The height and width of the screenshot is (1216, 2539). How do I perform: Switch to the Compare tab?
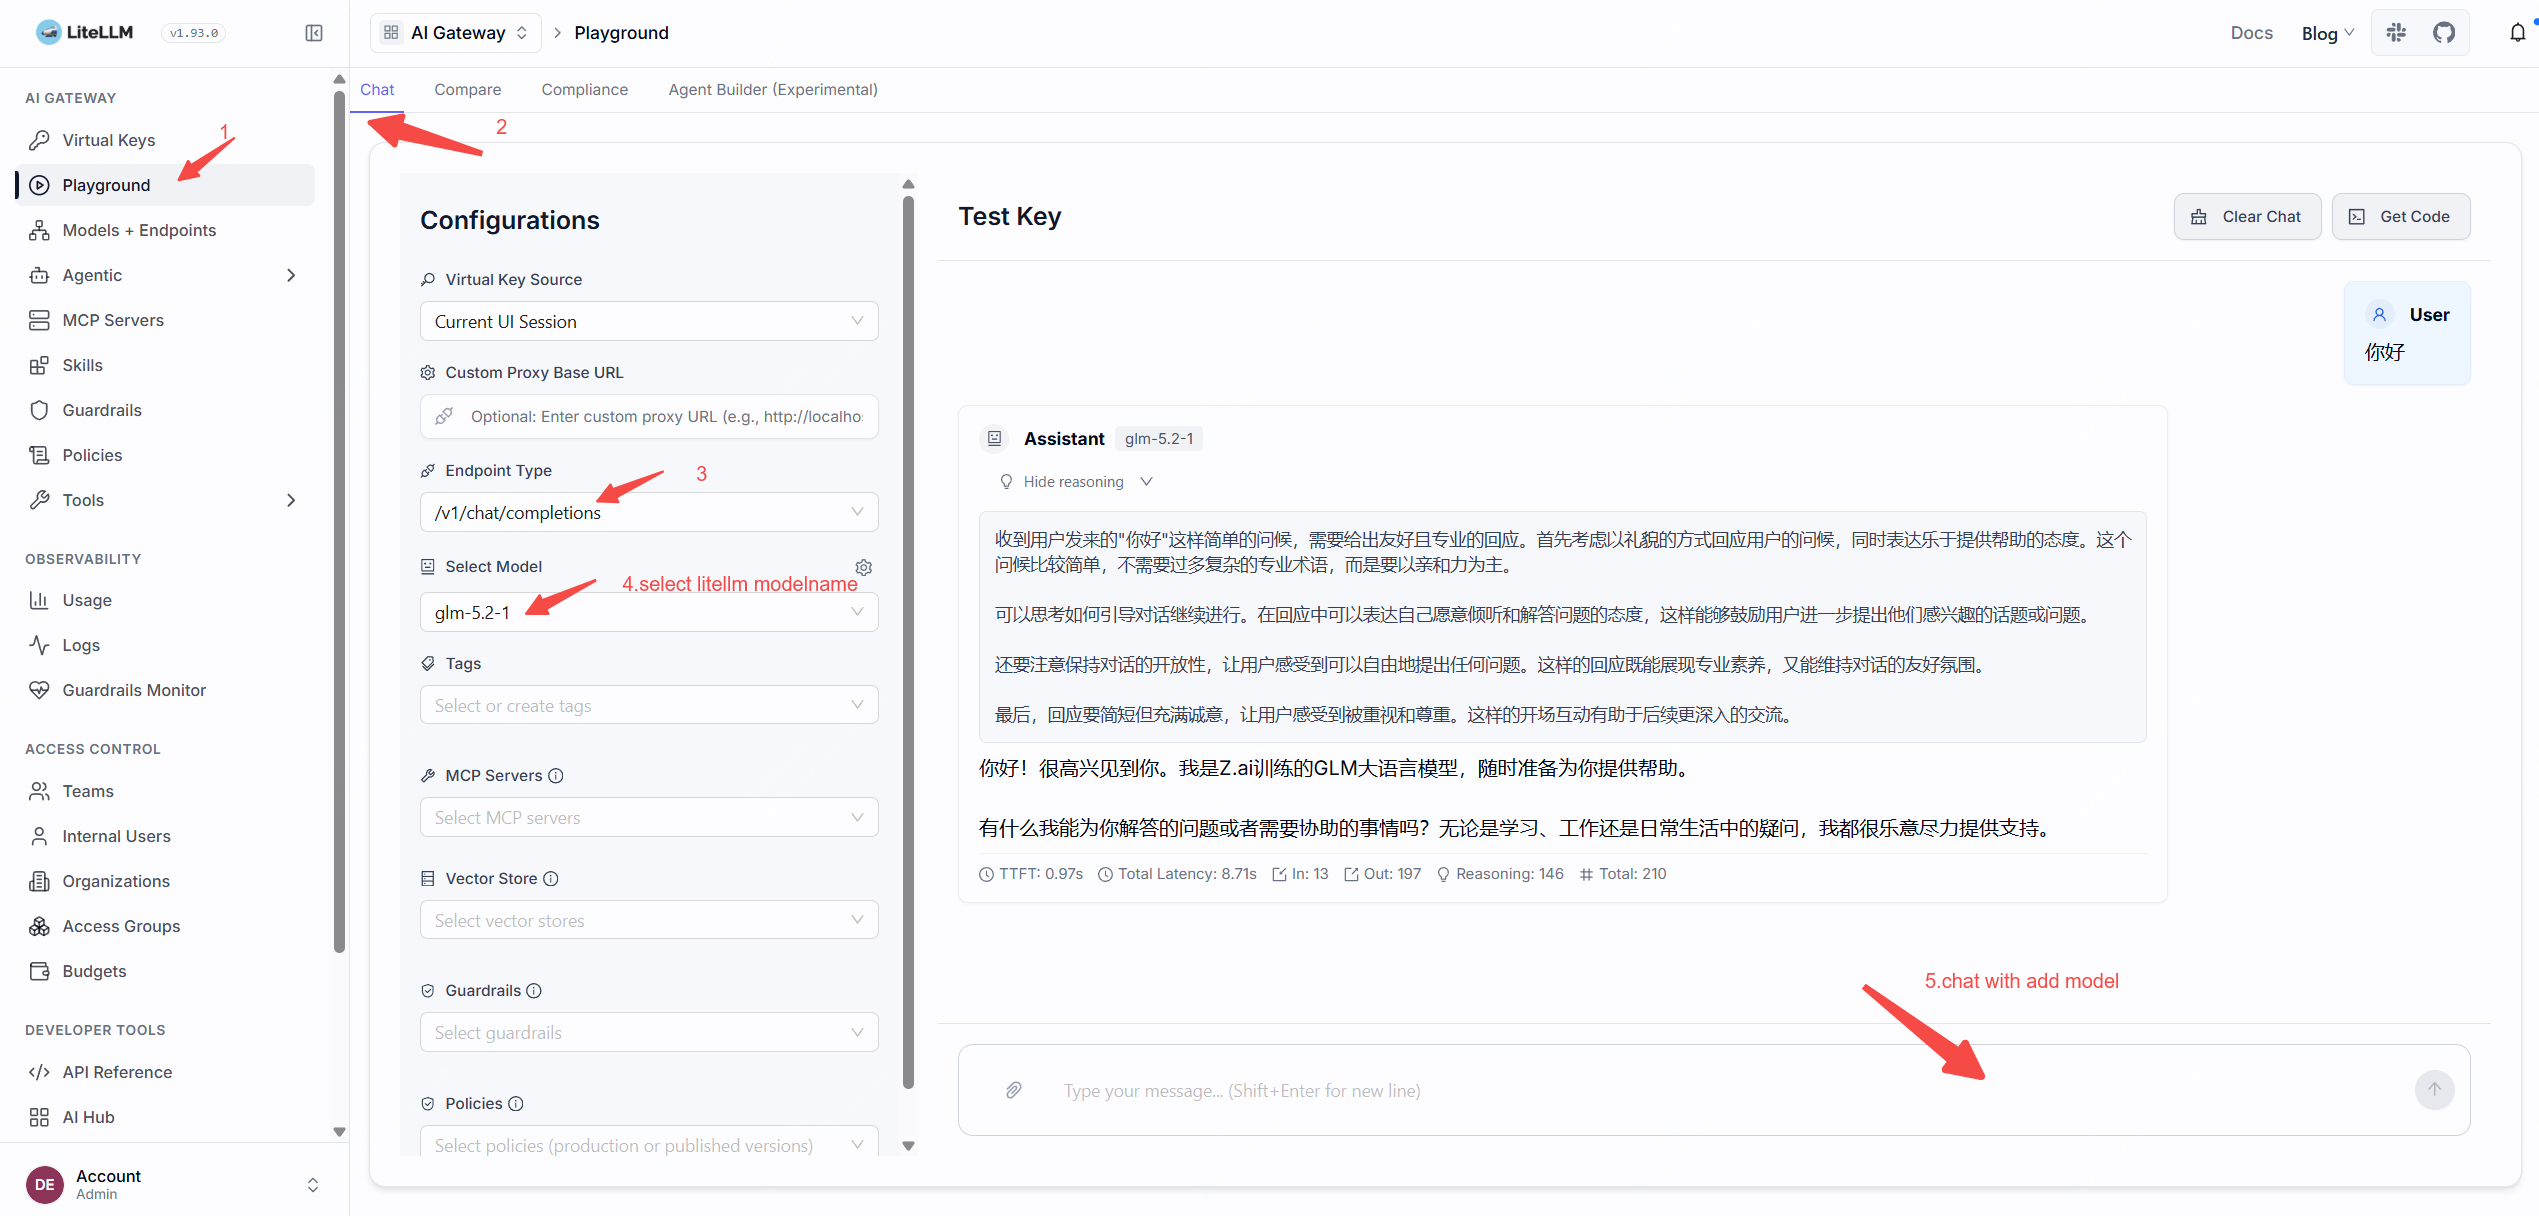[467, 90]
